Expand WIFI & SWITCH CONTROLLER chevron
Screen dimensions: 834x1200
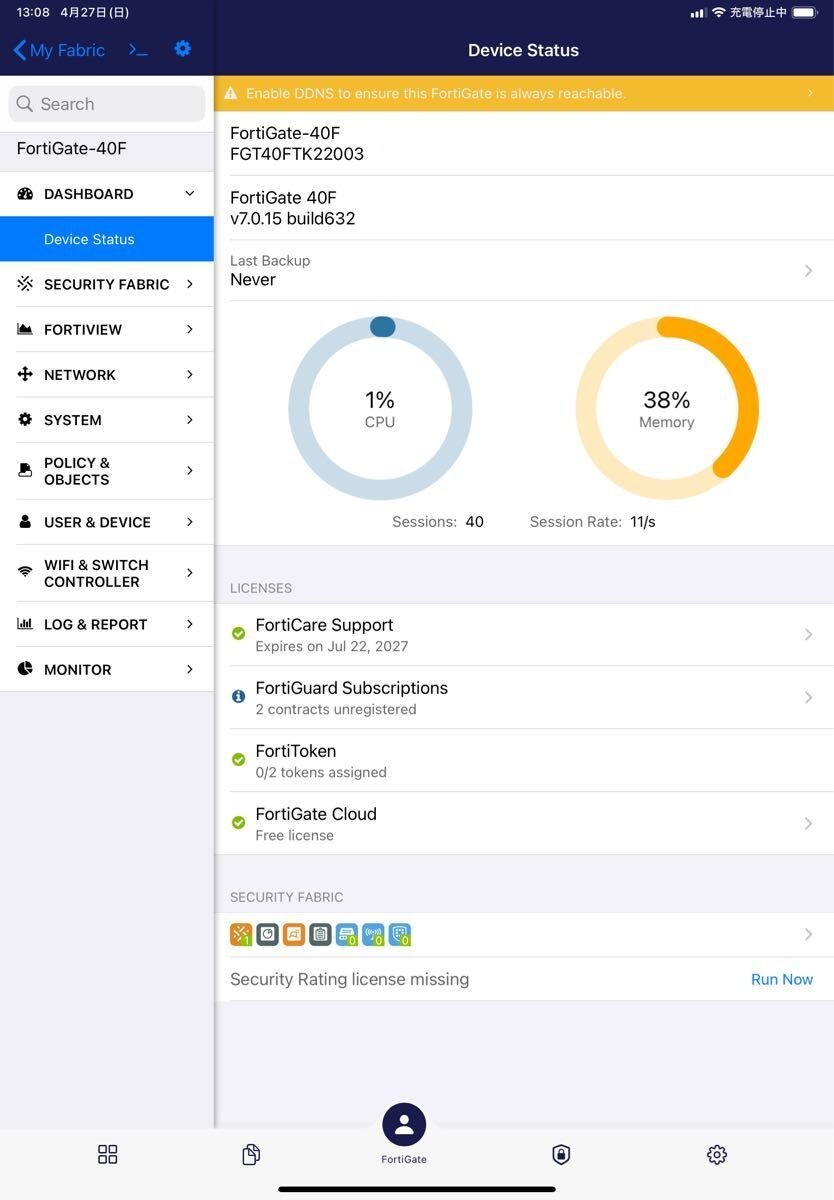pos(190,572)
